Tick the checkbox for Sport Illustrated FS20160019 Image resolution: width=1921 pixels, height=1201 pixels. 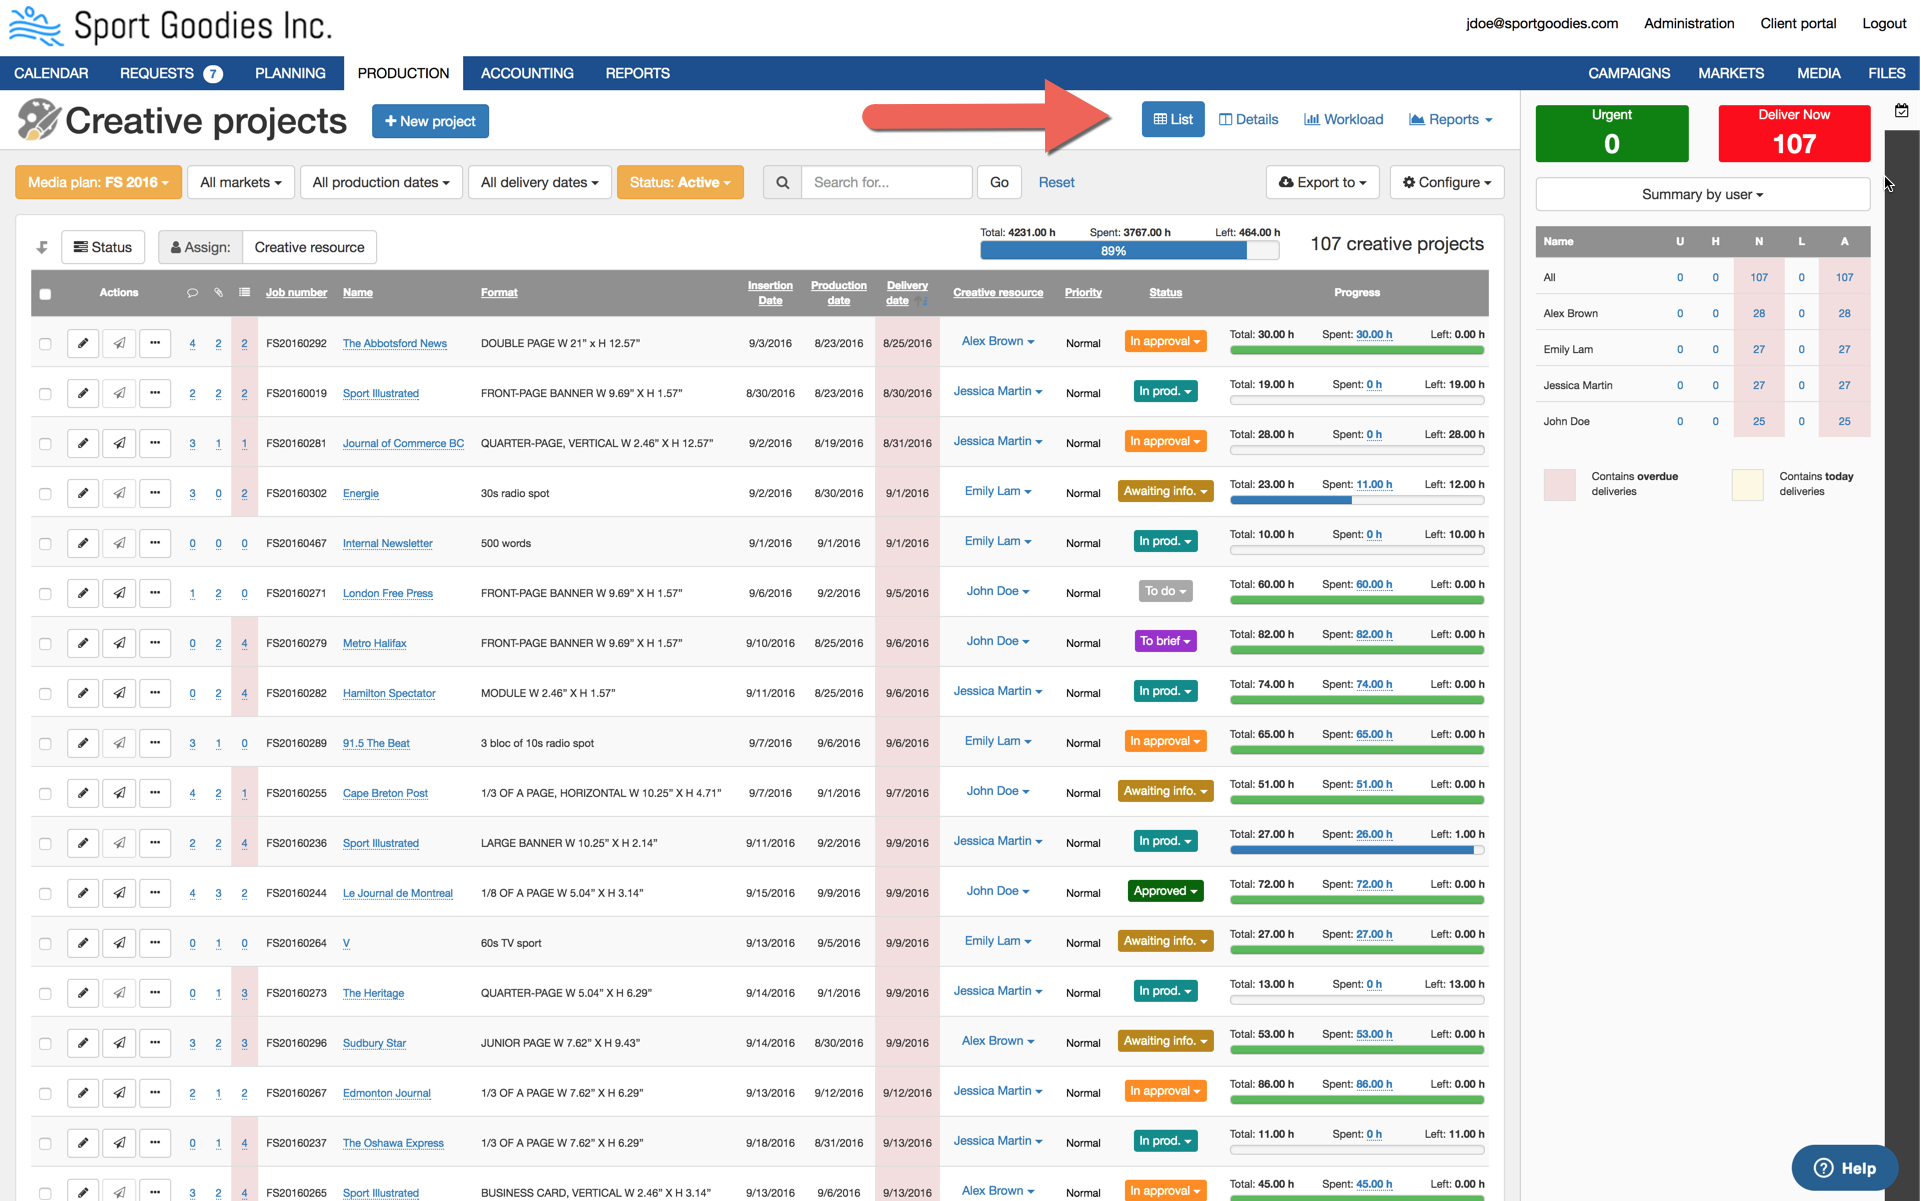(45, 393)
